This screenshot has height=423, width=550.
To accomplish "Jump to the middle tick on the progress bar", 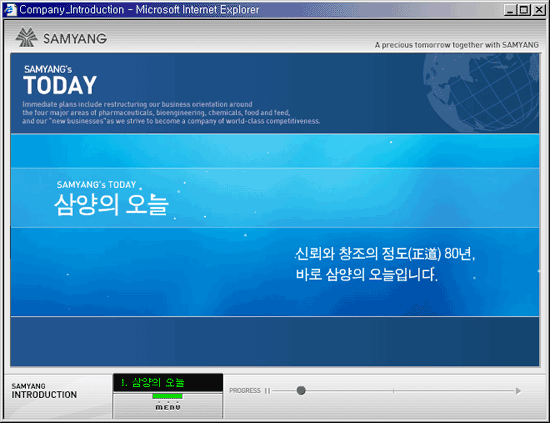I will coord(394,390).
